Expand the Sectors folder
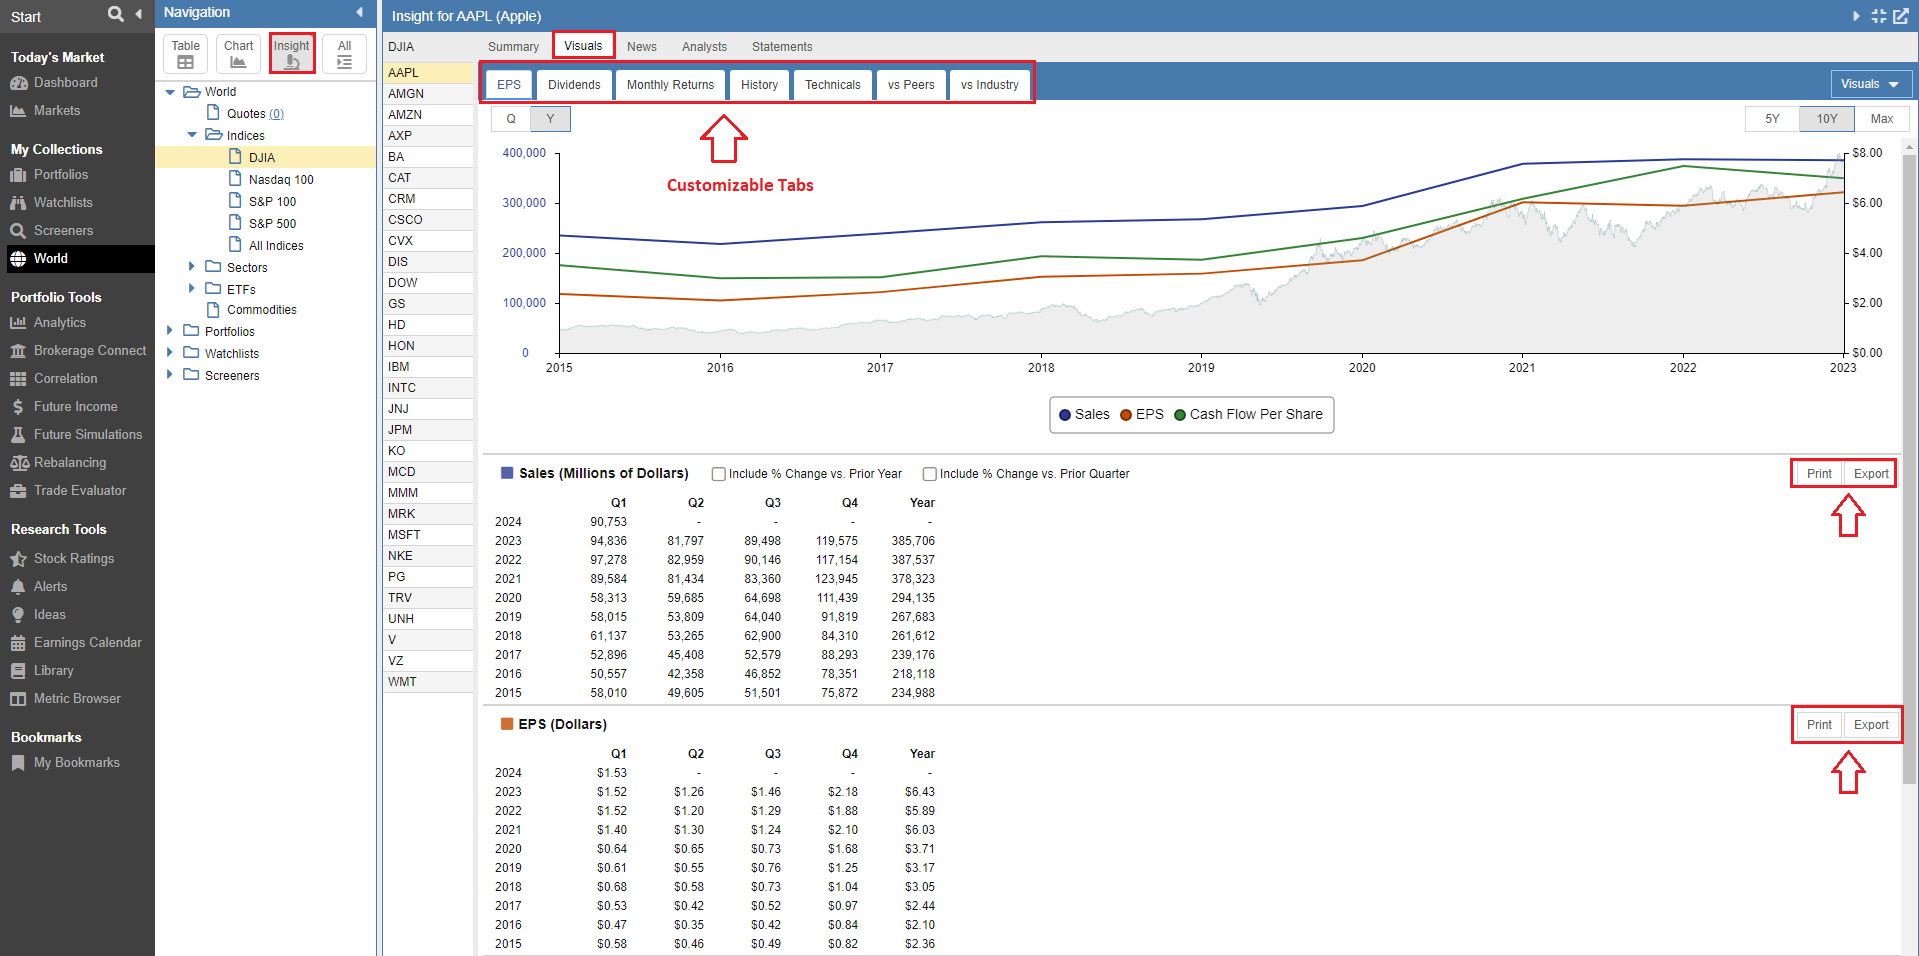Viewport: 1919px width, 956px height. 191,267
